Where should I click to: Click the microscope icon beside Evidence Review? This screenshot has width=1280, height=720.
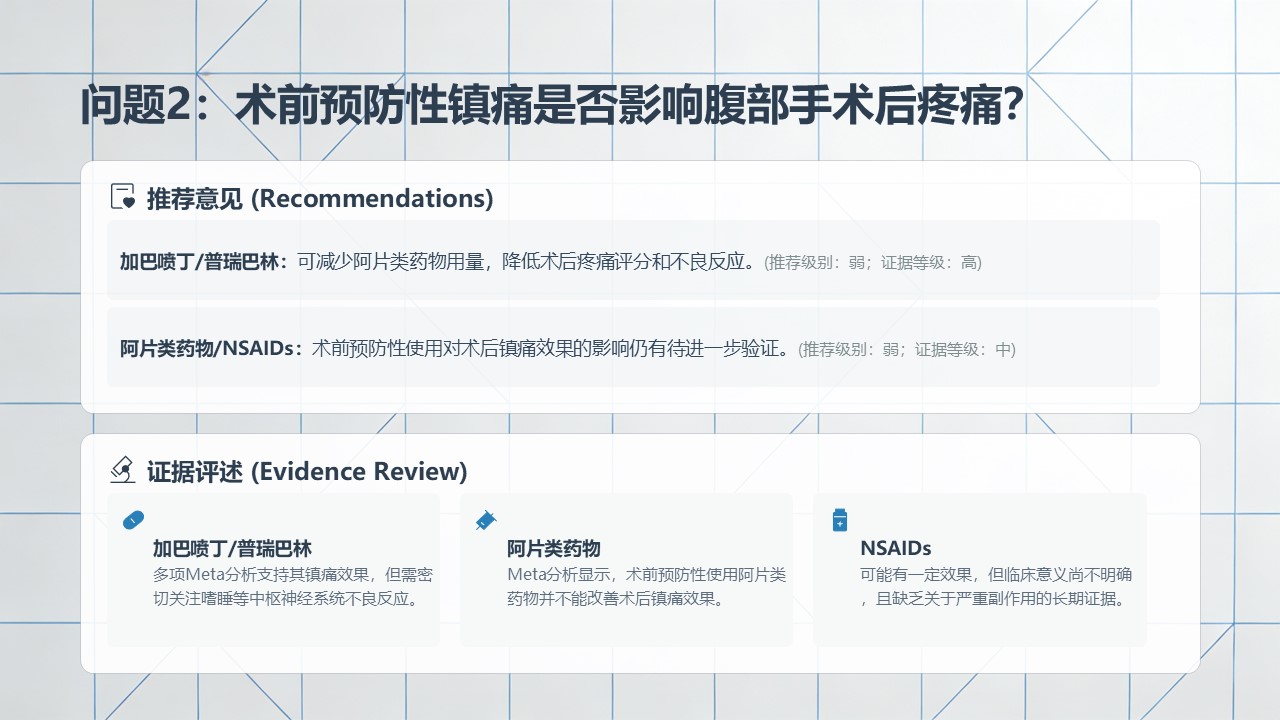click(122, 470)
